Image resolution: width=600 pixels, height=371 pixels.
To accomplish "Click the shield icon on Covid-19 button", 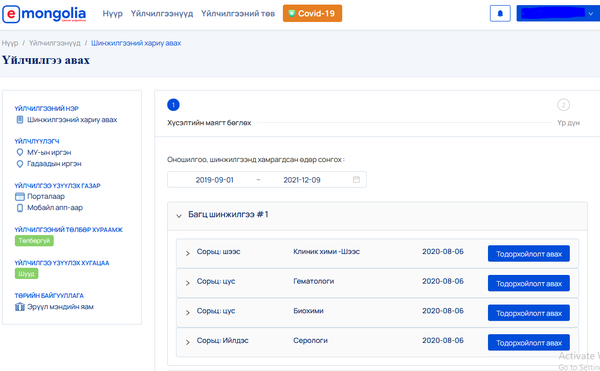I will tap(292, 13).
